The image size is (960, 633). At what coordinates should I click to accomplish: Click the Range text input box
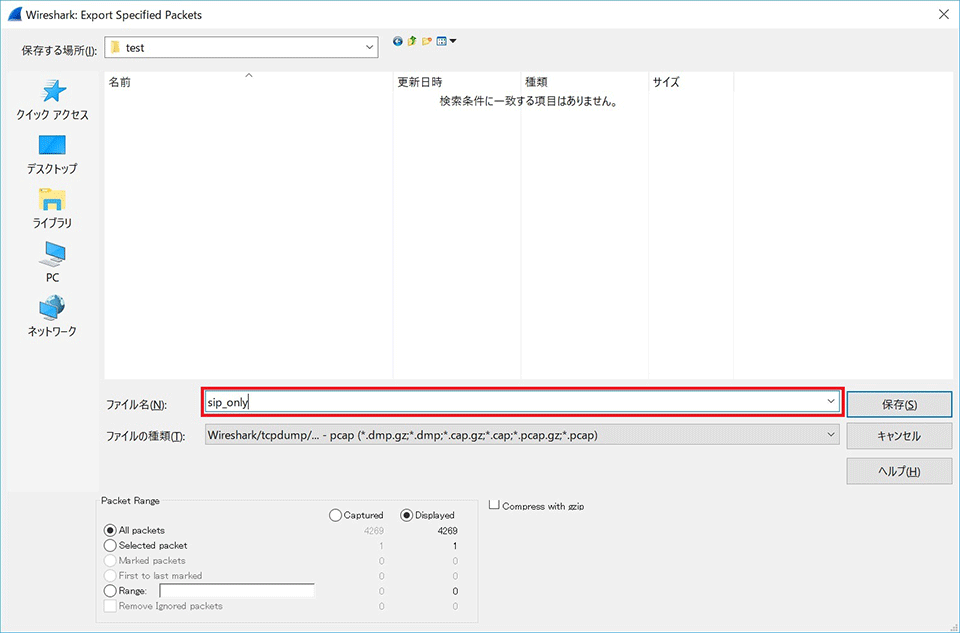click(237, 591)
